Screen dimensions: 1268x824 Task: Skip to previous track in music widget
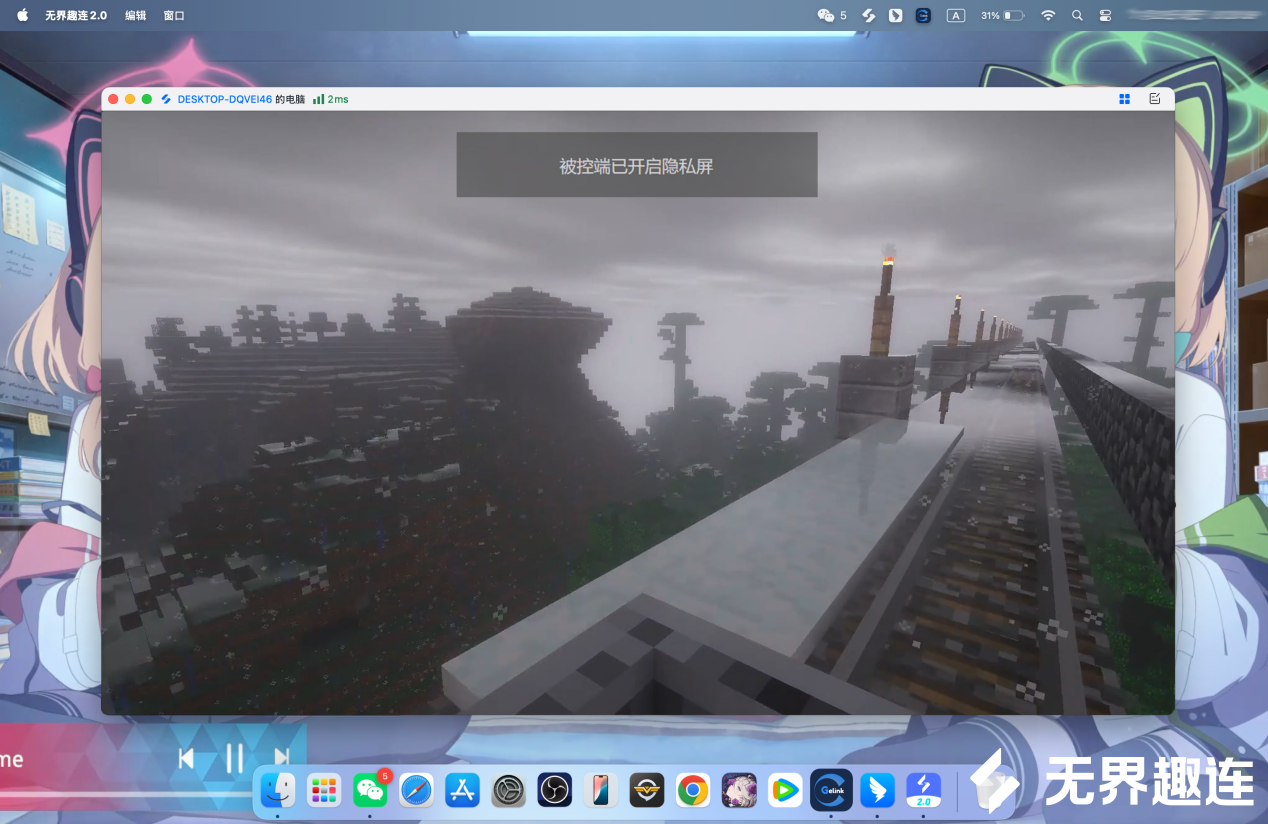pos(186,758)
